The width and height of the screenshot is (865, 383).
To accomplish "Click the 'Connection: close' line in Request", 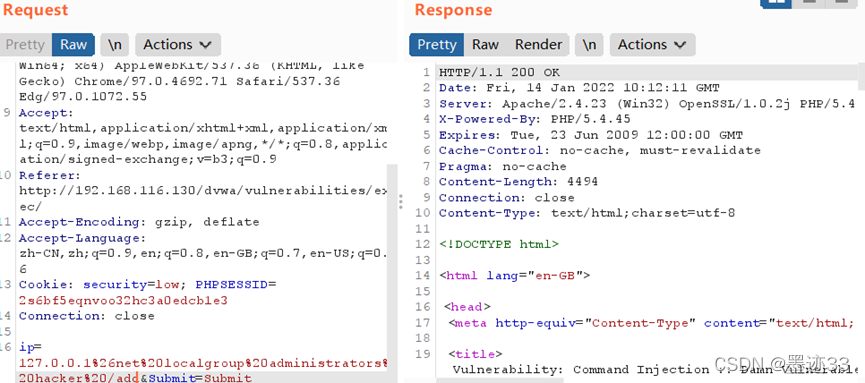I will 87,316.
